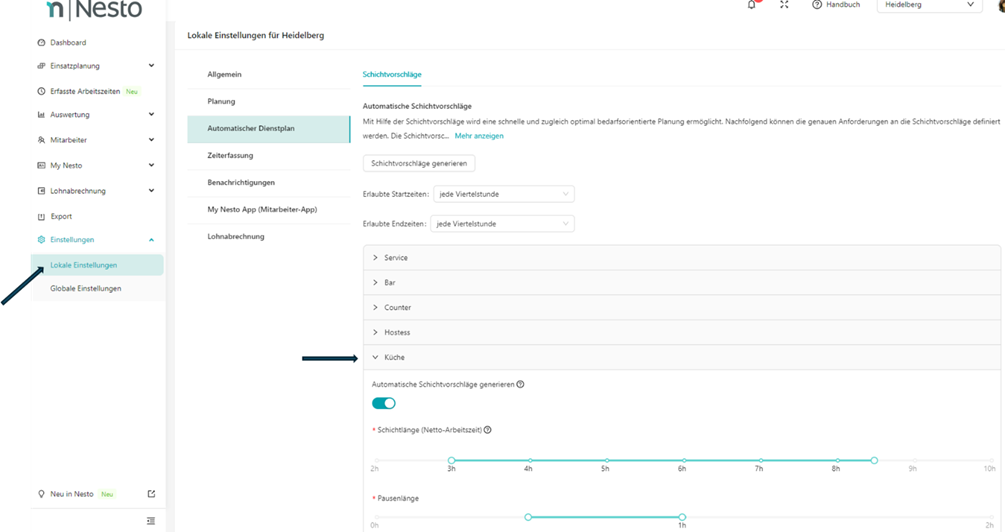
Task: Open Neu in Nesto external link icon
Action: pyautogui.click(x=151, y=494)
